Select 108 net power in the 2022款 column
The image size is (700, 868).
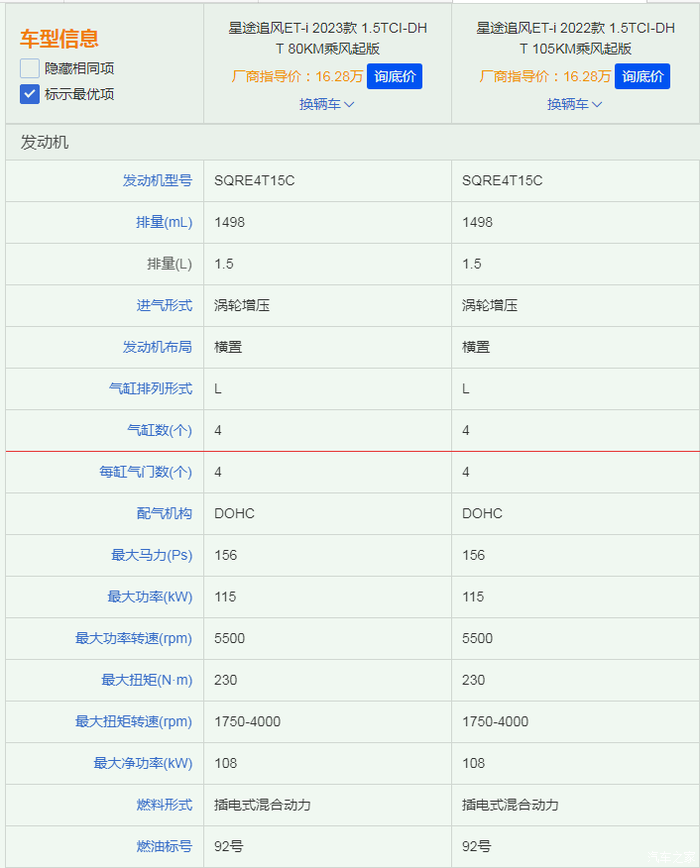click(474, 763)
